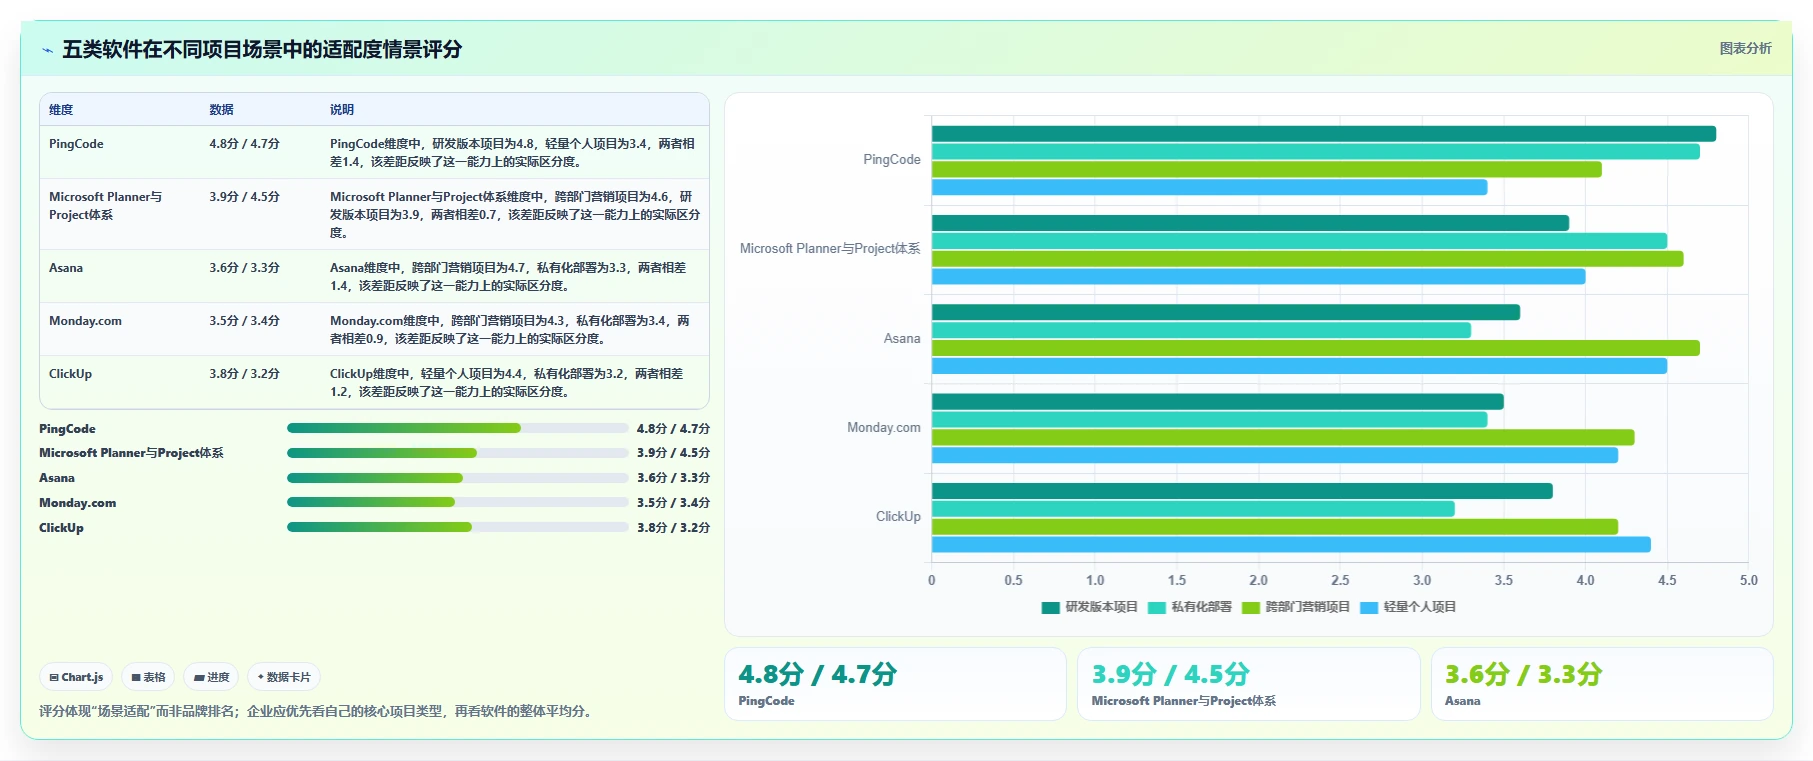Click the 进度 chip
The height and width of the screenshot is (761, 1813).
211,677
